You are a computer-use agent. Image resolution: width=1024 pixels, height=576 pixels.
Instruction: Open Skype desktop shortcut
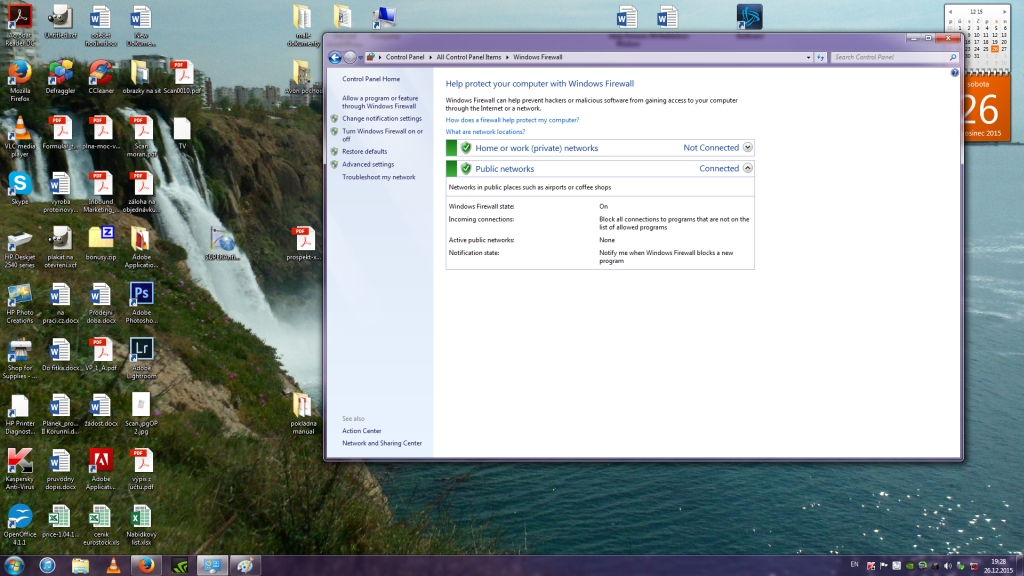pyautogui.click(x=19, y=184)
